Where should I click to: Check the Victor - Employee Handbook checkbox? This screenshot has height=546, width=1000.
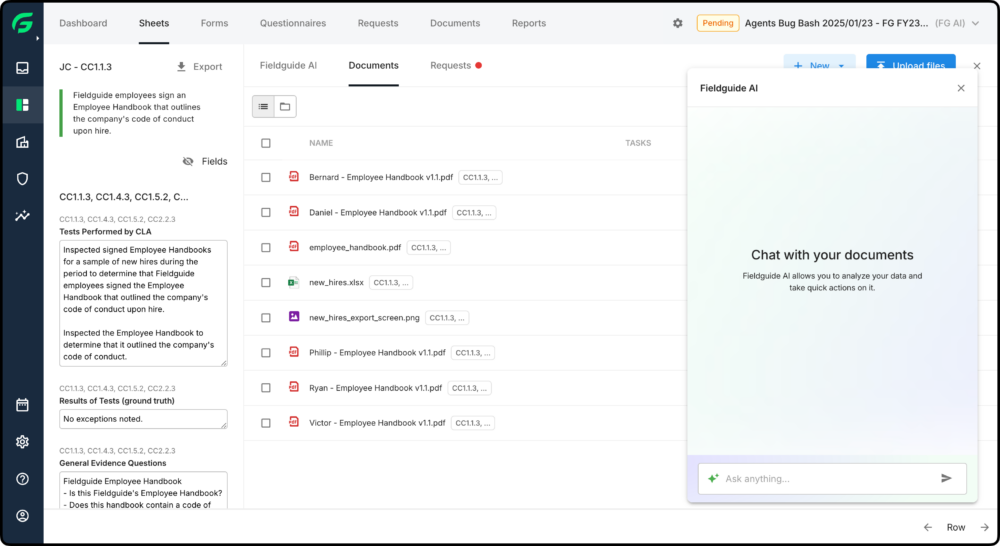[x=266, y=423]
